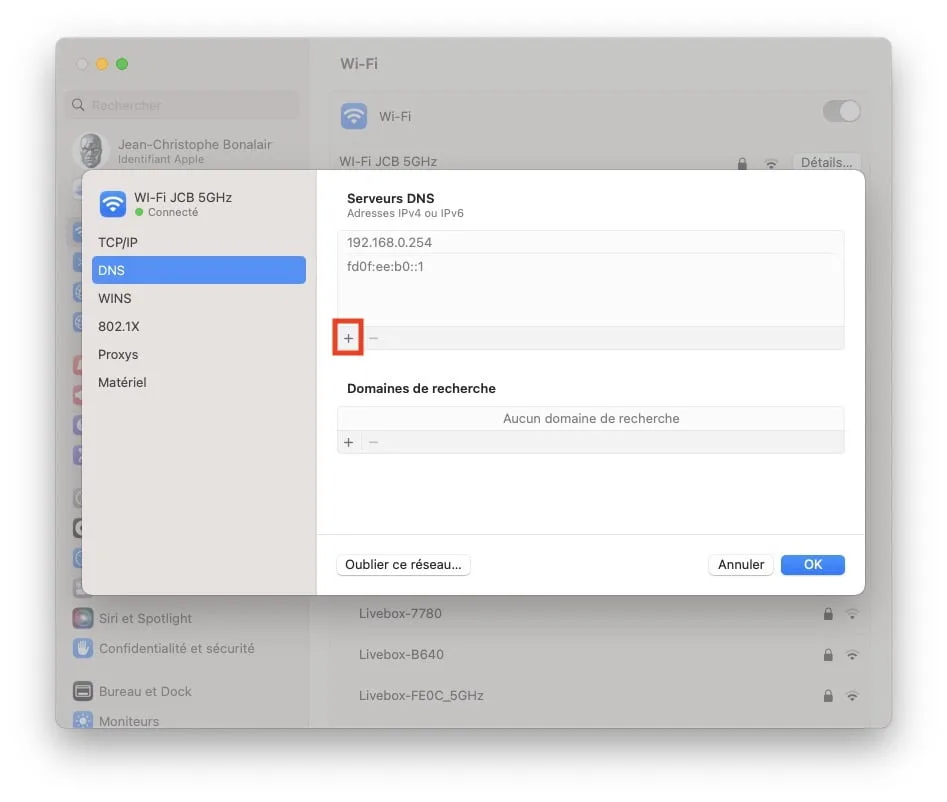
Task: Go to the Proxys tab
Action: 199,354
